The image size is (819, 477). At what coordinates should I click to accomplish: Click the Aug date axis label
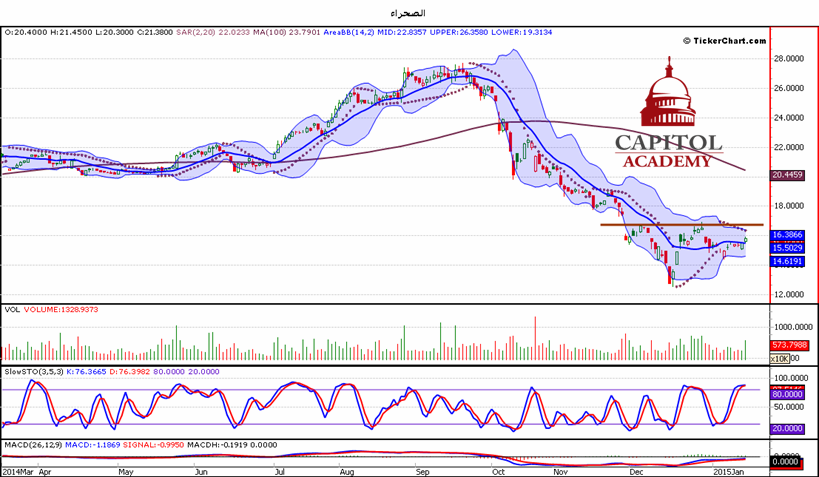tap(347, 472)
